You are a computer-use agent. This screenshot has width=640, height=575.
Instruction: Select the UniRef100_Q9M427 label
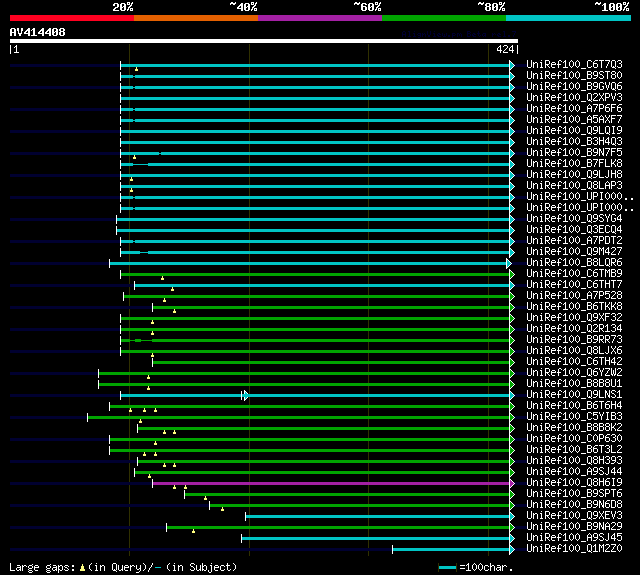574,252
